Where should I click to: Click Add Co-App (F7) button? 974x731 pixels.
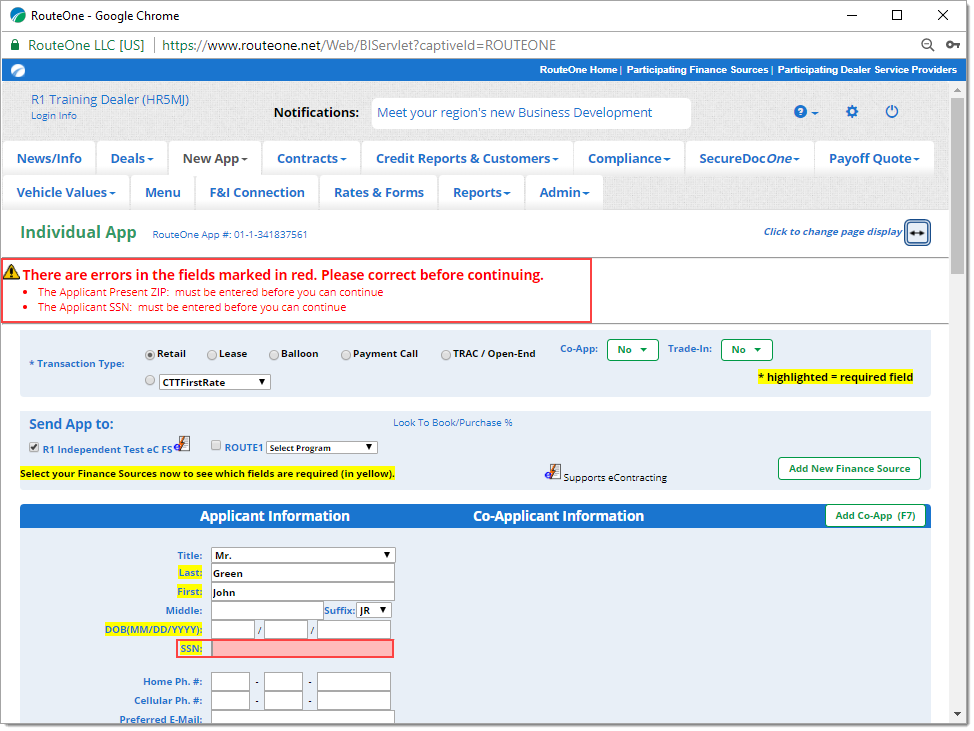click(x=875, y=515)
